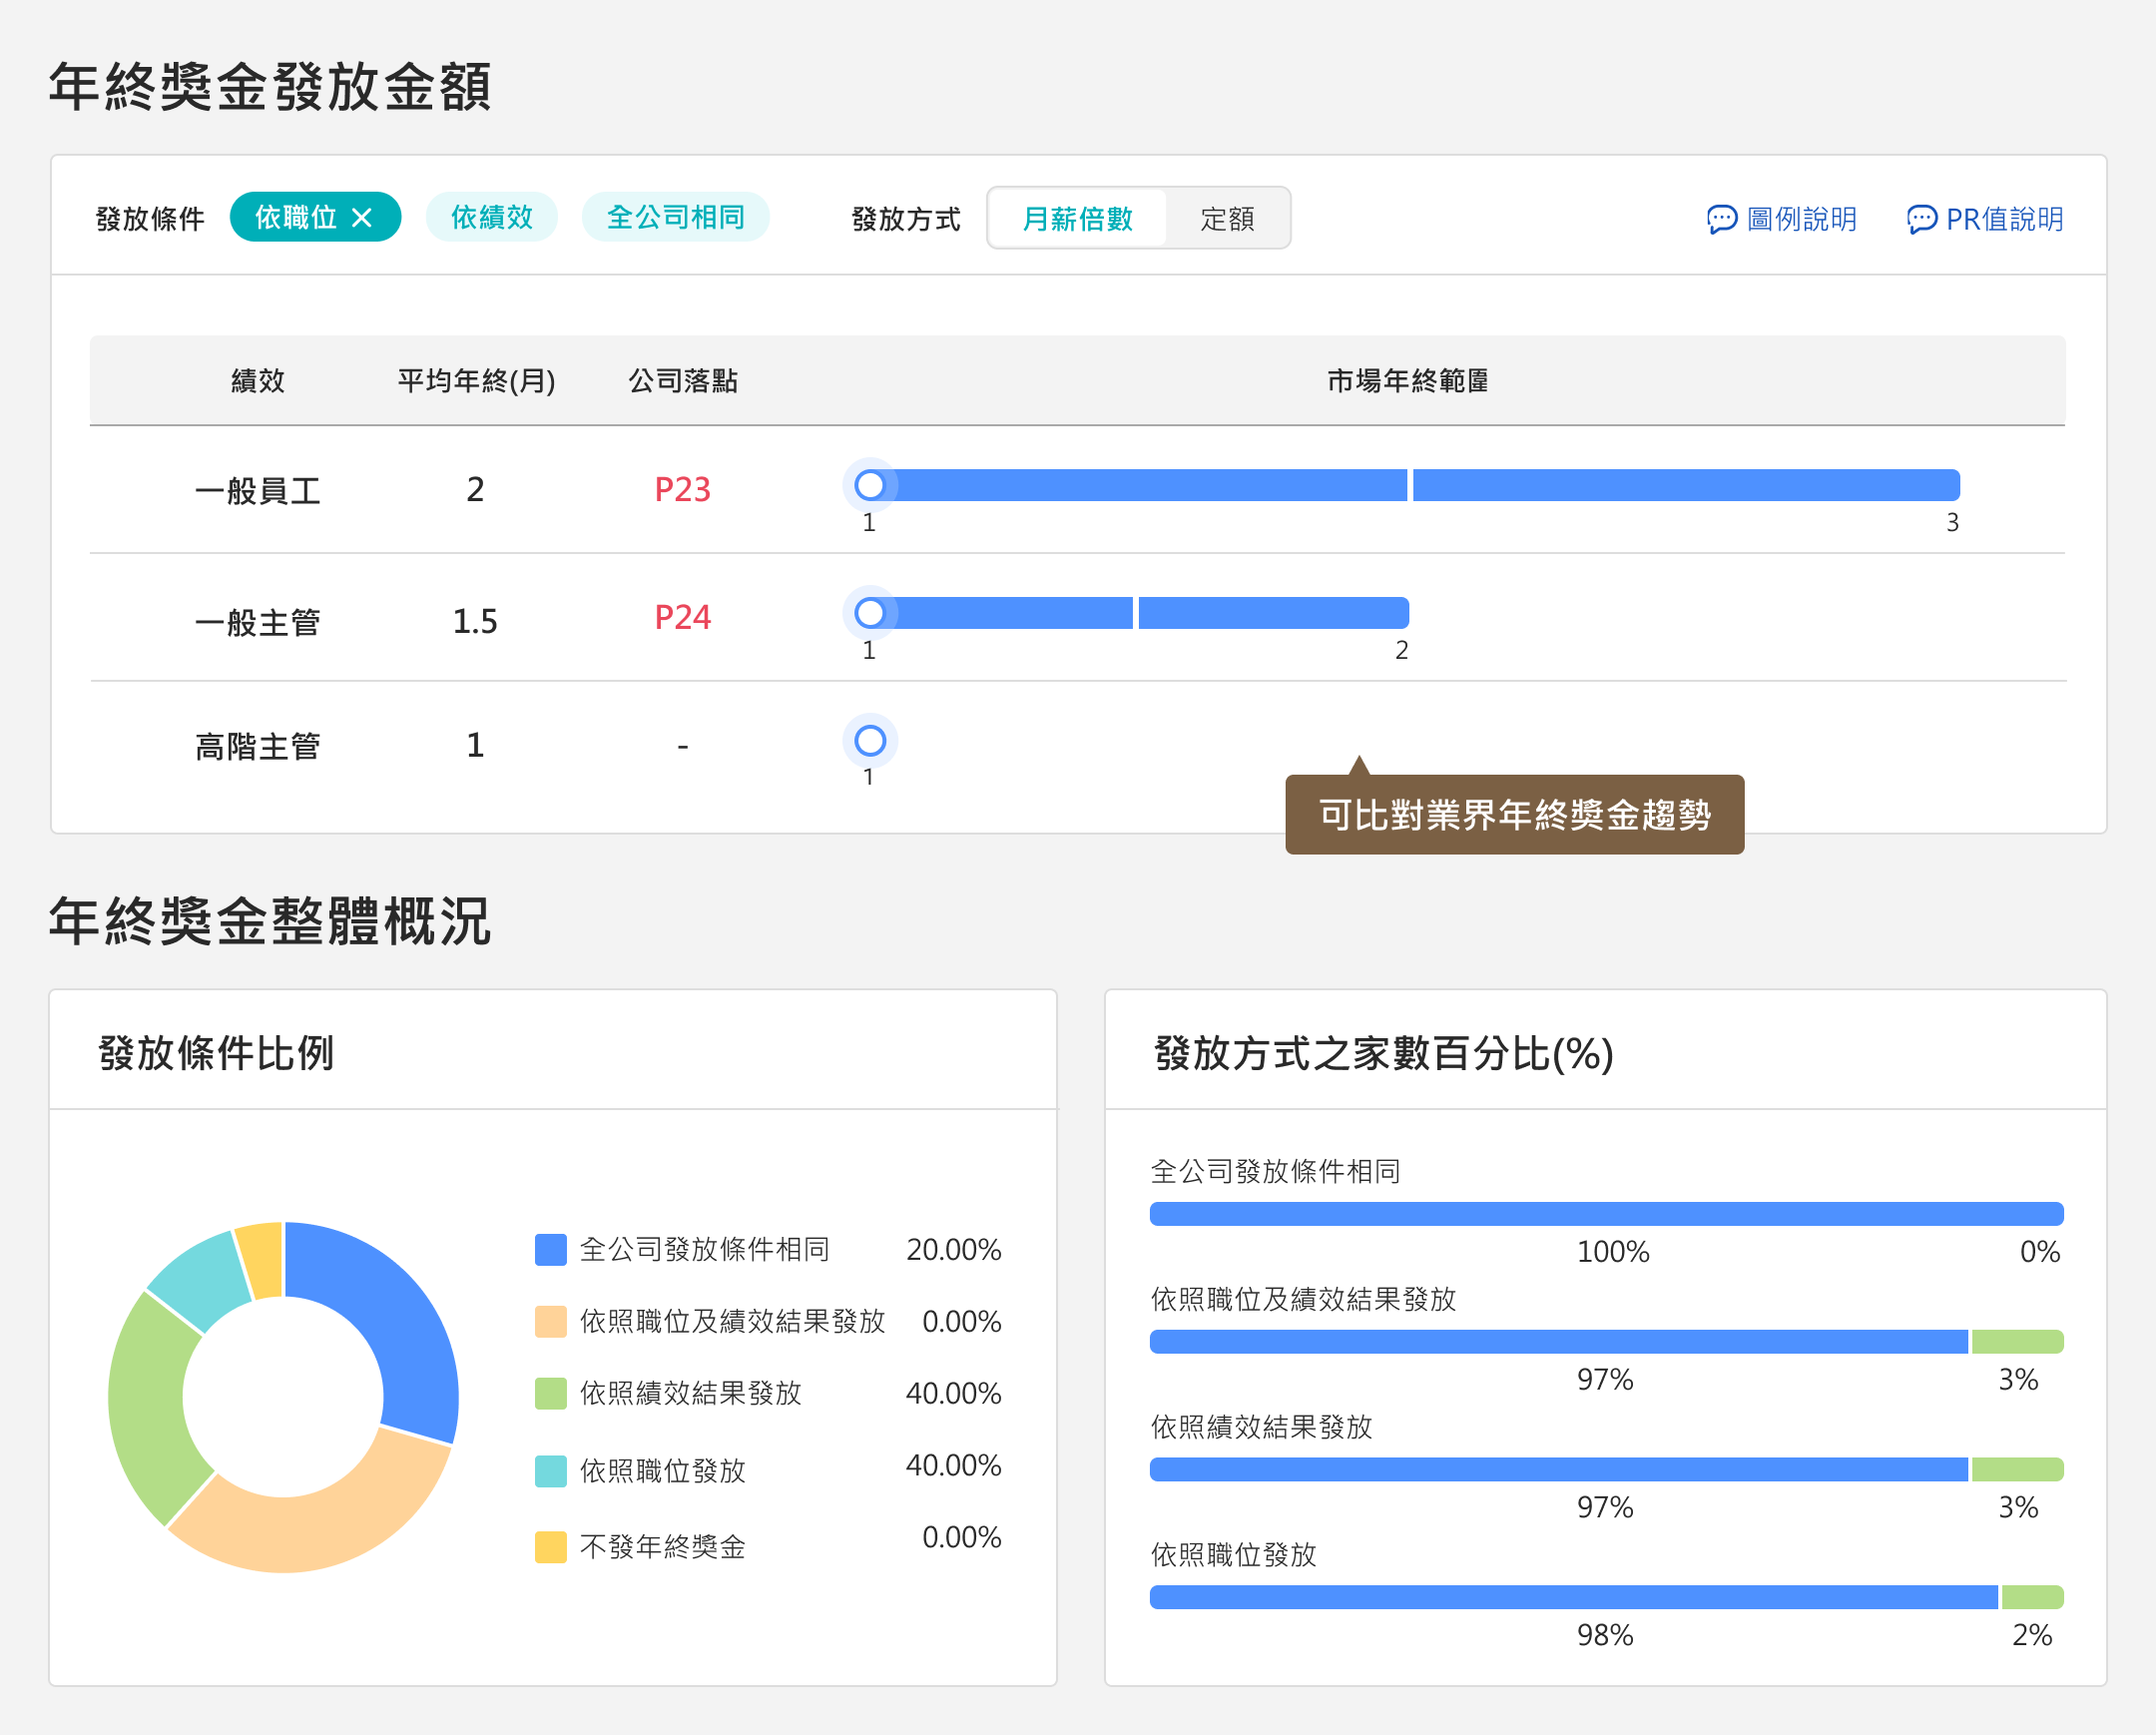Click the chat bubble icon beside 圖例說明

[x=1722, y=219]
